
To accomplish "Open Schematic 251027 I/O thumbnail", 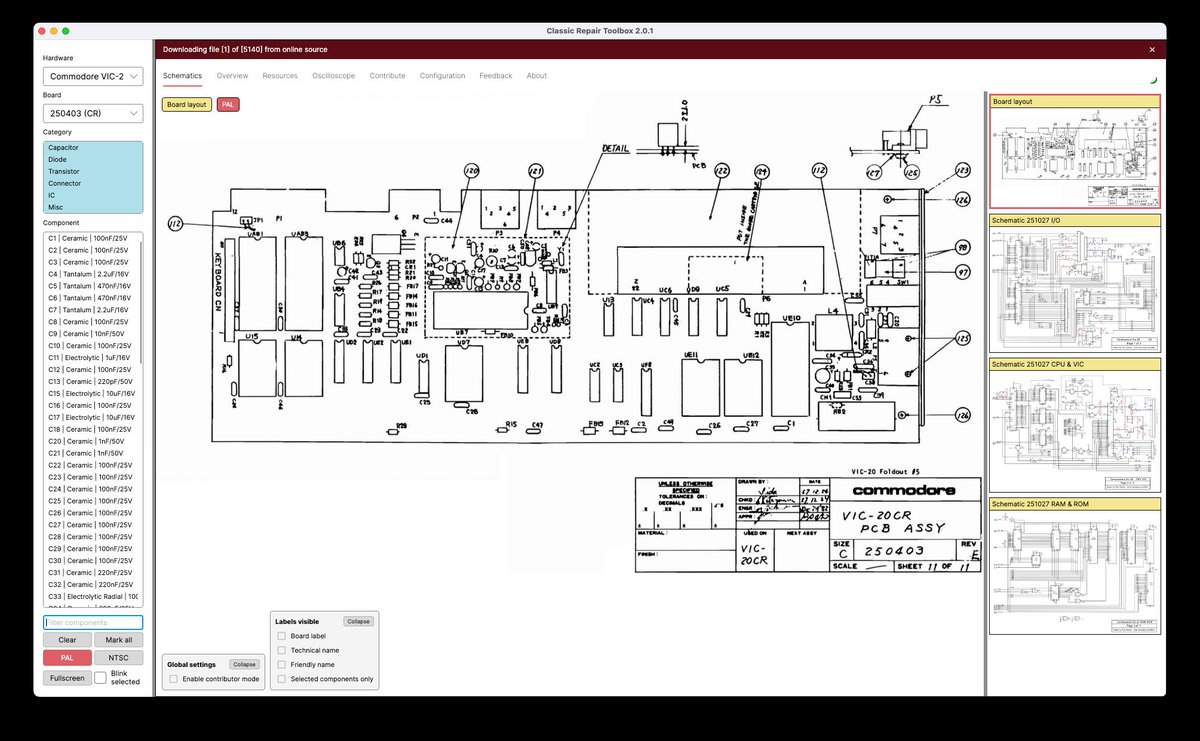I will coord(1075,283).
